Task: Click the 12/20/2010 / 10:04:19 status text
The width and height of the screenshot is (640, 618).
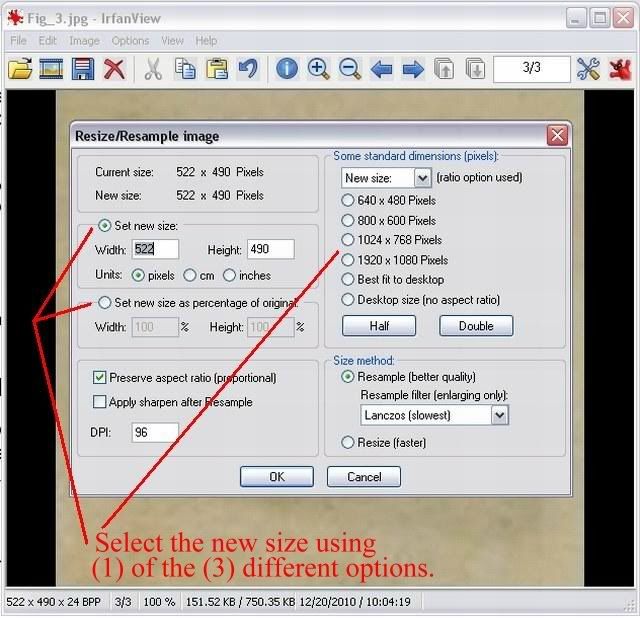Action: tap(355, 602)
